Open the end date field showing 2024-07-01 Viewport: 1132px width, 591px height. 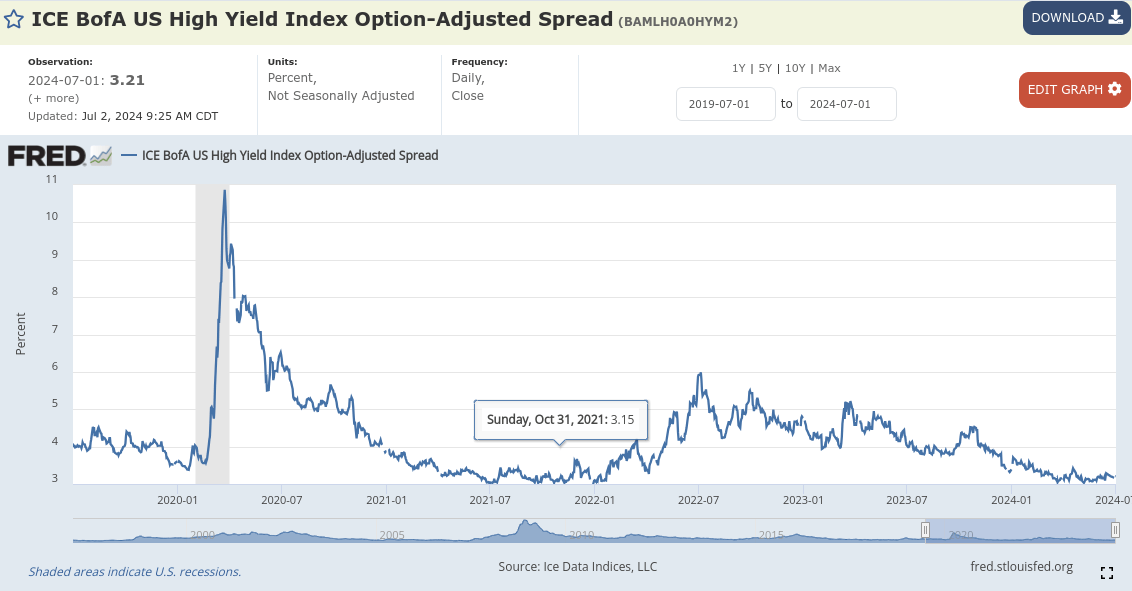[x=846, y=103]
